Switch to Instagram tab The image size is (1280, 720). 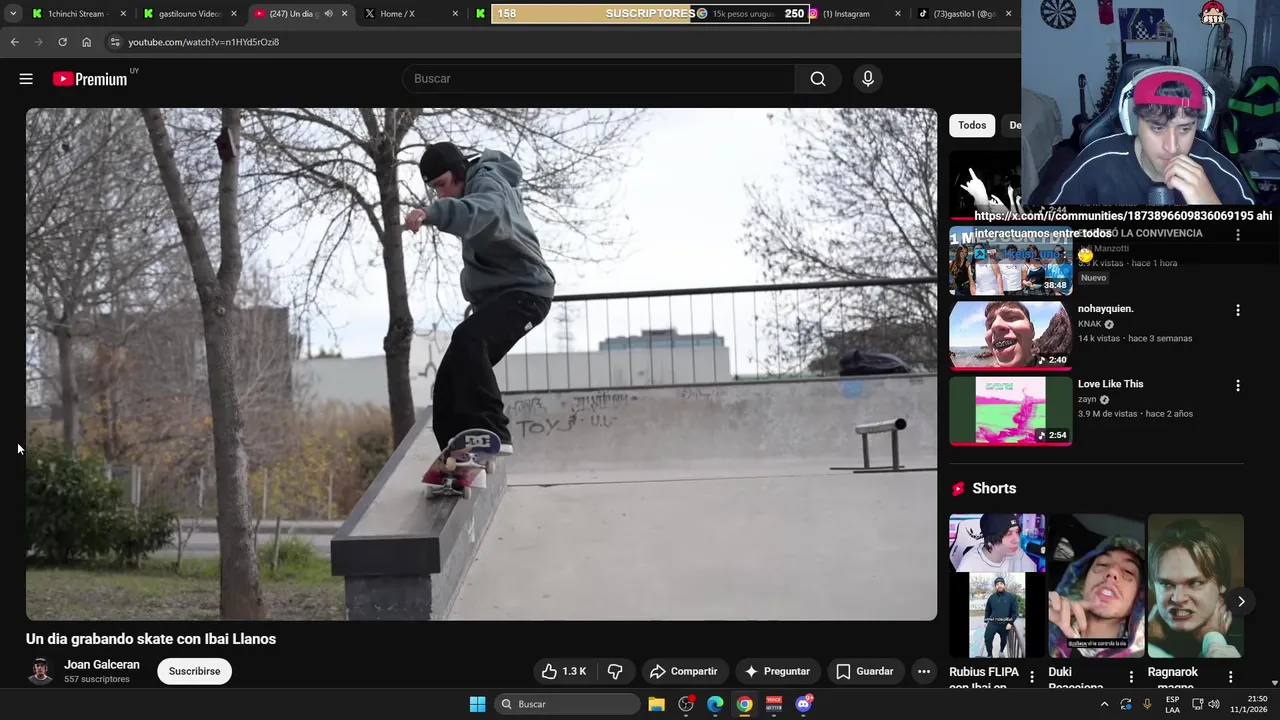click(847, 14)
